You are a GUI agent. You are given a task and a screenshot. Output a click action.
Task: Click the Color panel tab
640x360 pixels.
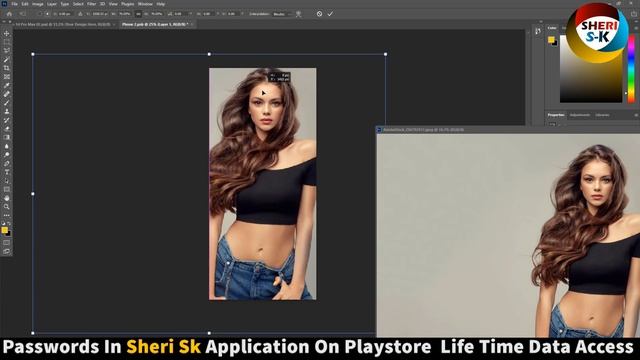(552, 28)
